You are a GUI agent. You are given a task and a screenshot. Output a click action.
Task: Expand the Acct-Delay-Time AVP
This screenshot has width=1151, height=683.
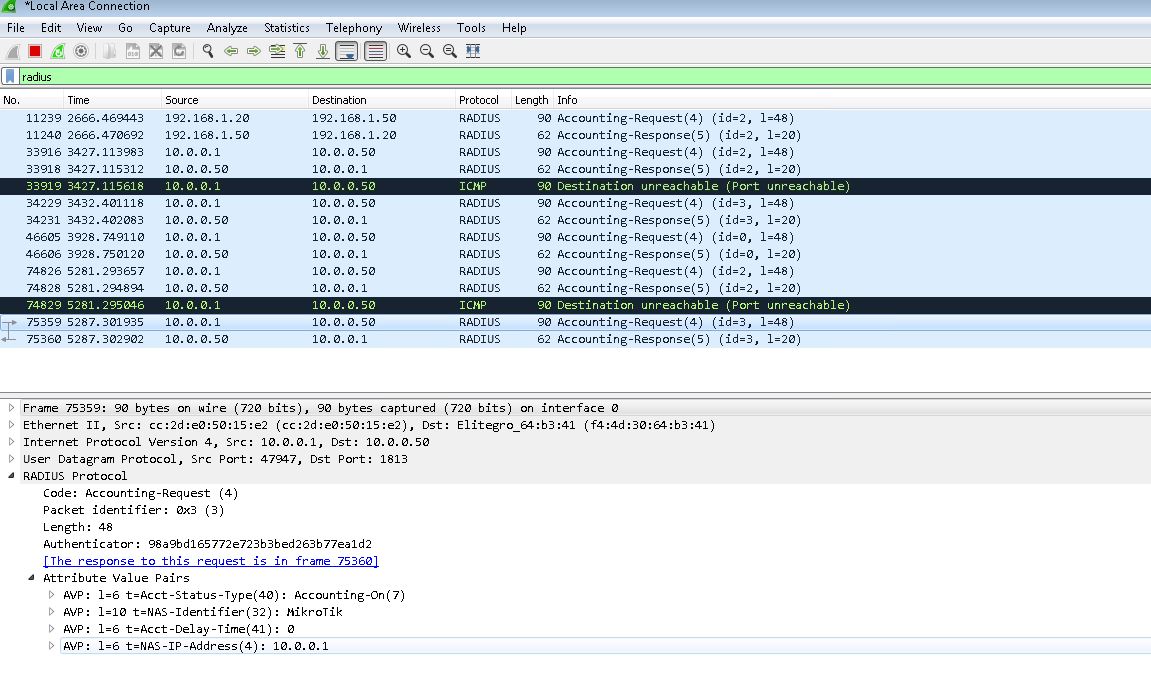pyautogui.click(x=51, y=629)
